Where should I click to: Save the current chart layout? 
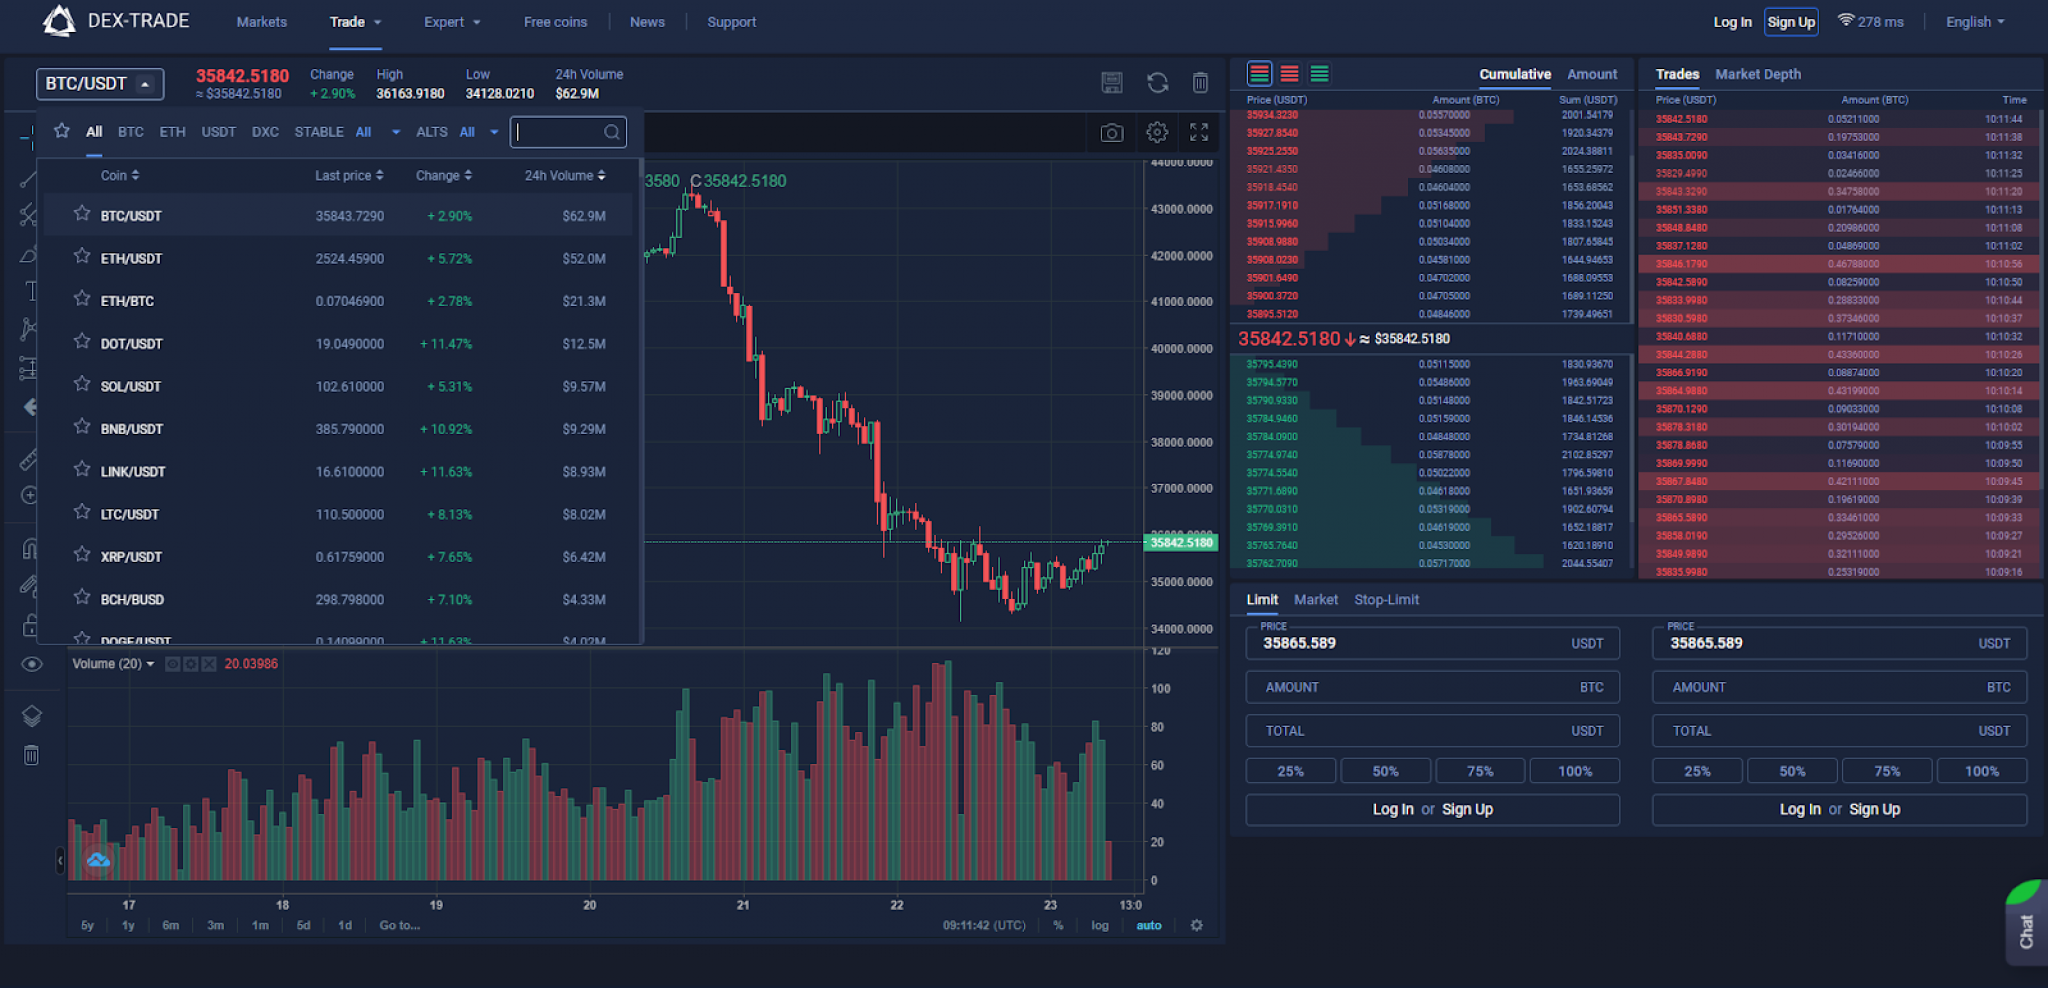pos(1111,84)
